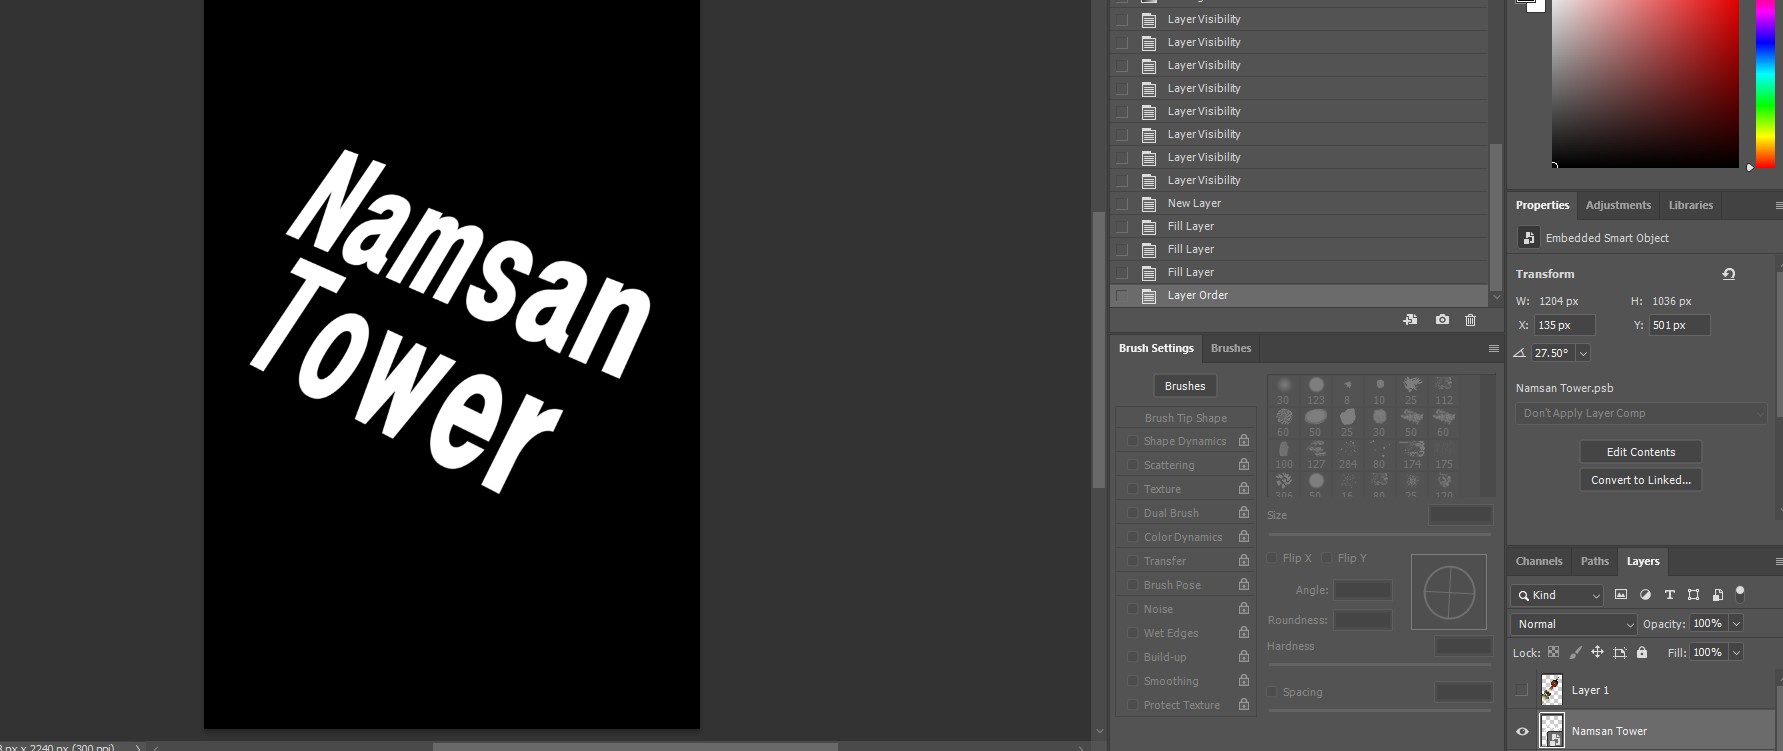The height and width of the screenshot is (751, 1783).
Task: Create a new history snapshot with camera icon
Action: (1442, 320)
